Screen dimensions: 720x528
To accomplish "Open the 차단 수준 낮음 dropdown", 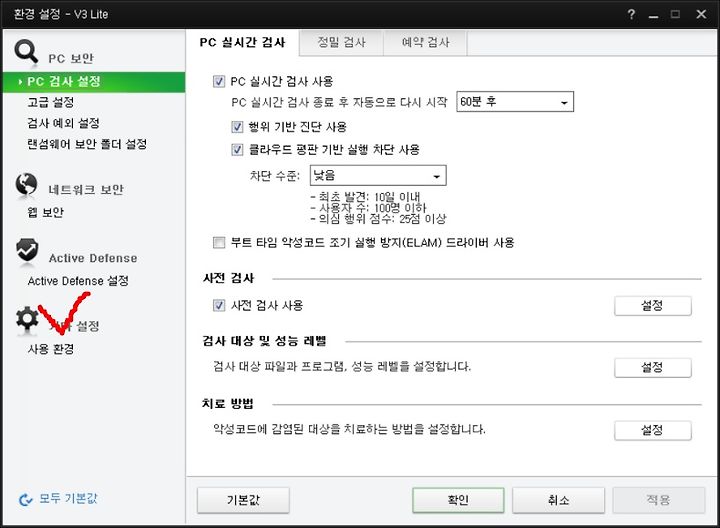I will [x=378, y=175].
